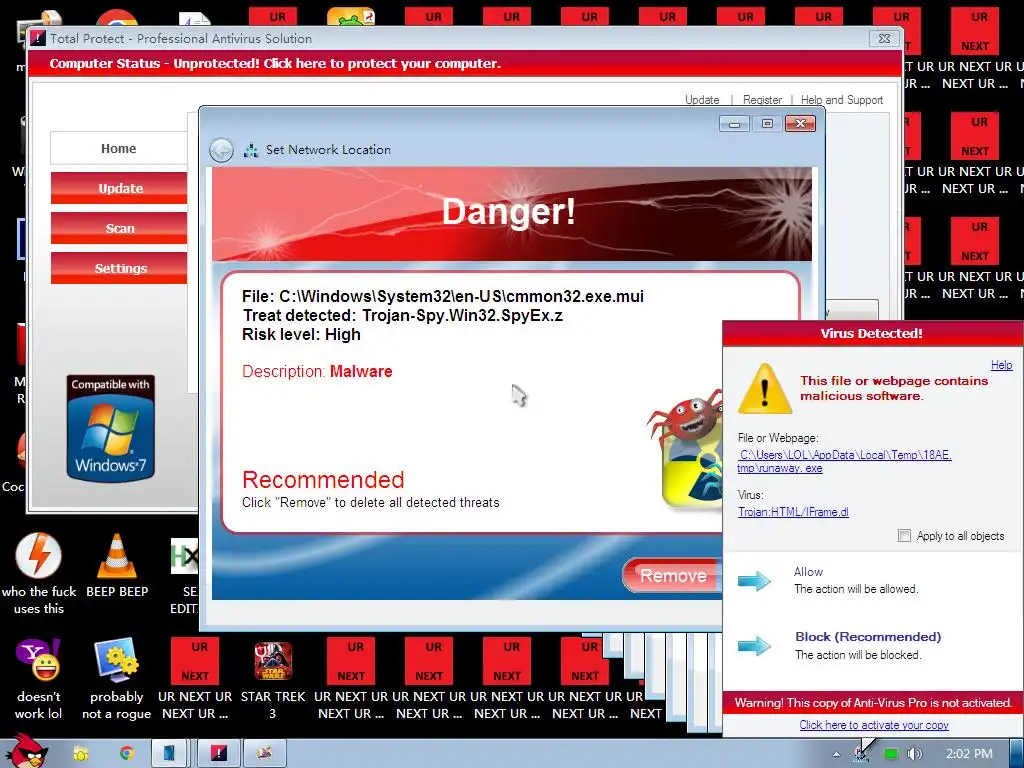The height and width of the screenshot is (768, 1024).
Task: Click the red Scan sidebar button
Action: click(119, 228)
